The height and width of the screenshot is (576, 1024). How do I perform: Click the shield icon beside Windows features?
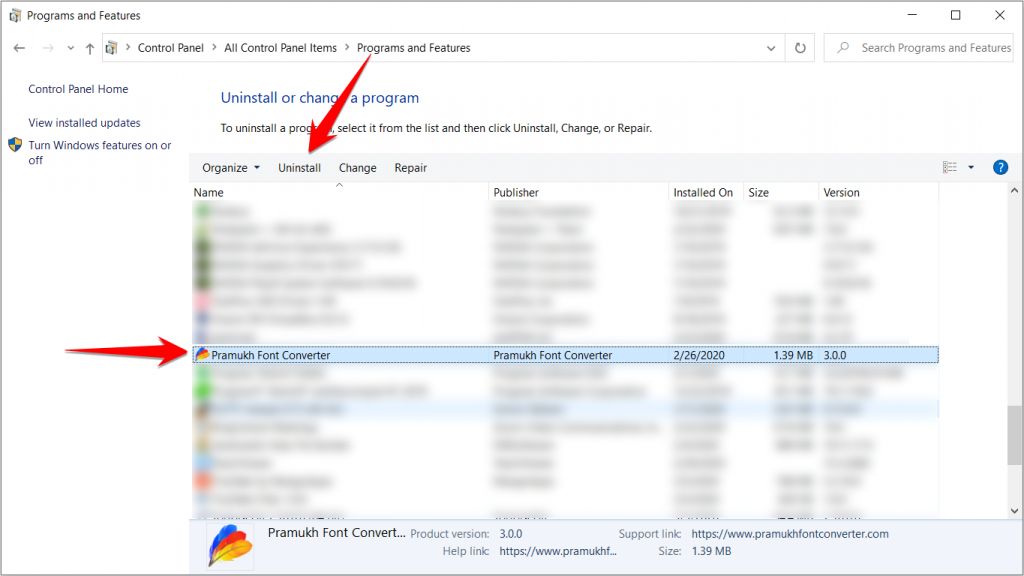tap(15, 145)
